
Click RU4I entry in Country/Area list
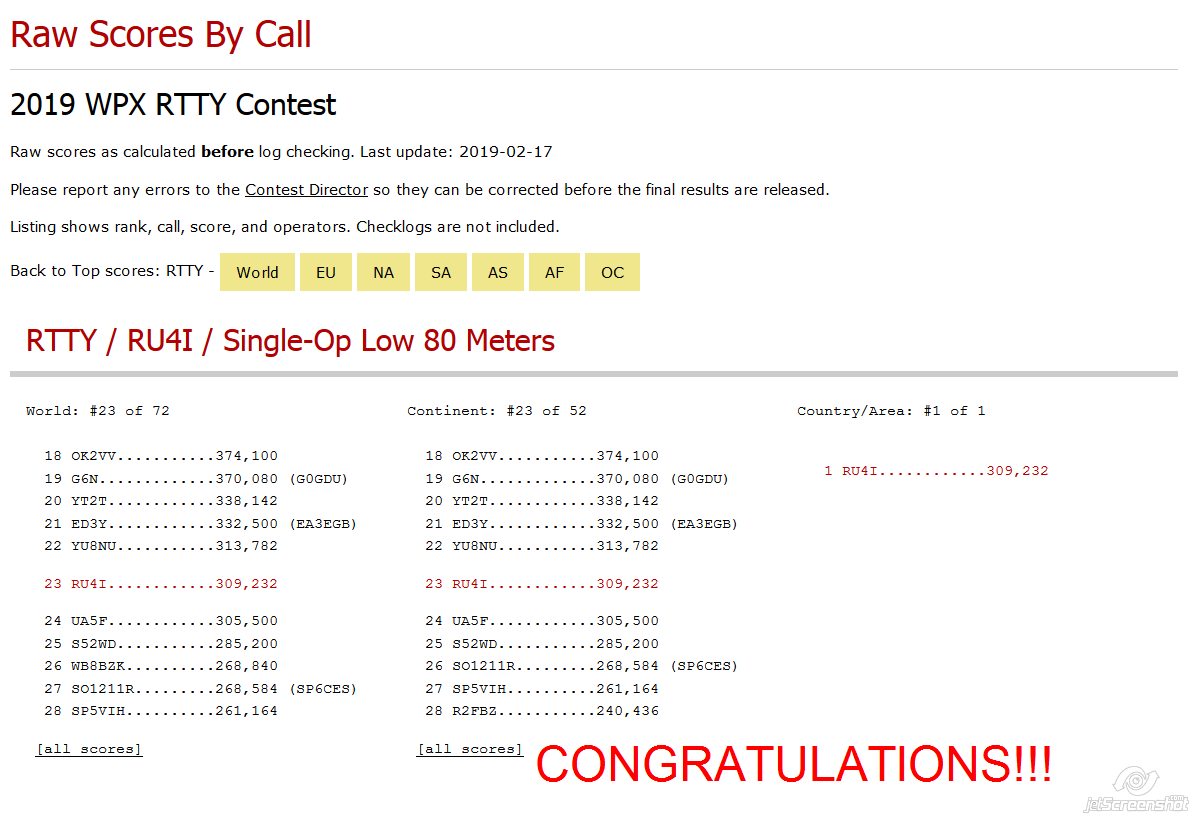pyautogui.click(x=936, y=471)
